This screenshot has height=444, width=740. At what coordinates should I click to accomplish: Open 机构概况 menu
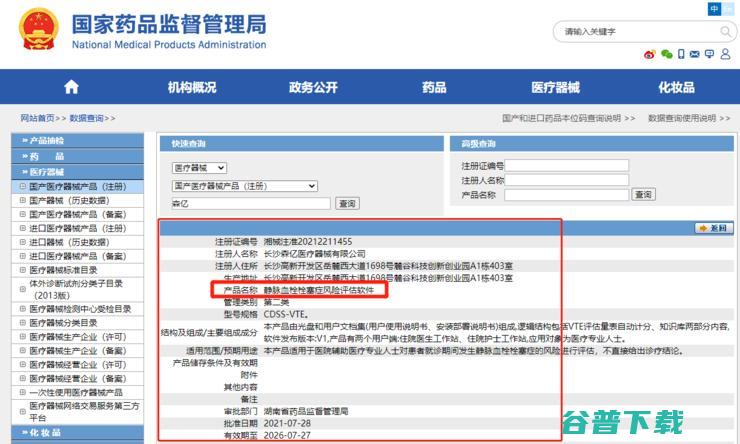(x=192, y=87)
